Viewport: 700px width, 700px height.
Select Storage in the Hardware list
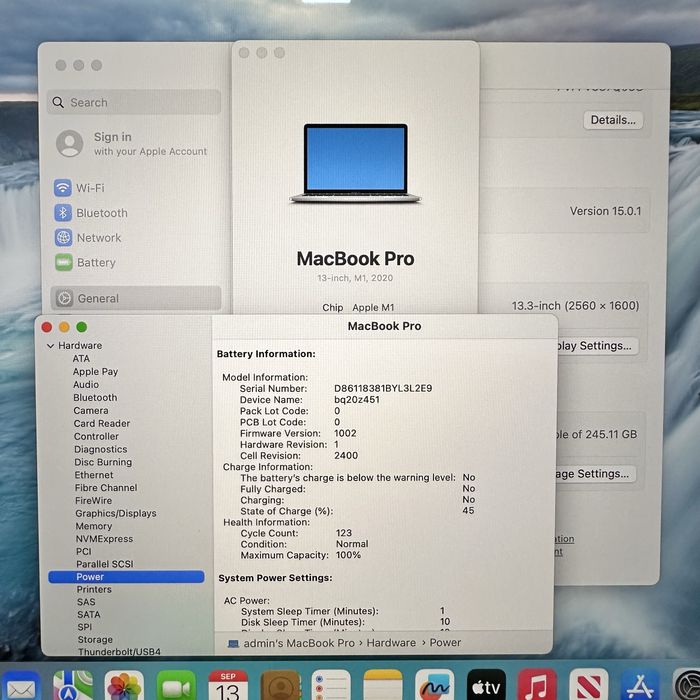(x=95, y=639)
